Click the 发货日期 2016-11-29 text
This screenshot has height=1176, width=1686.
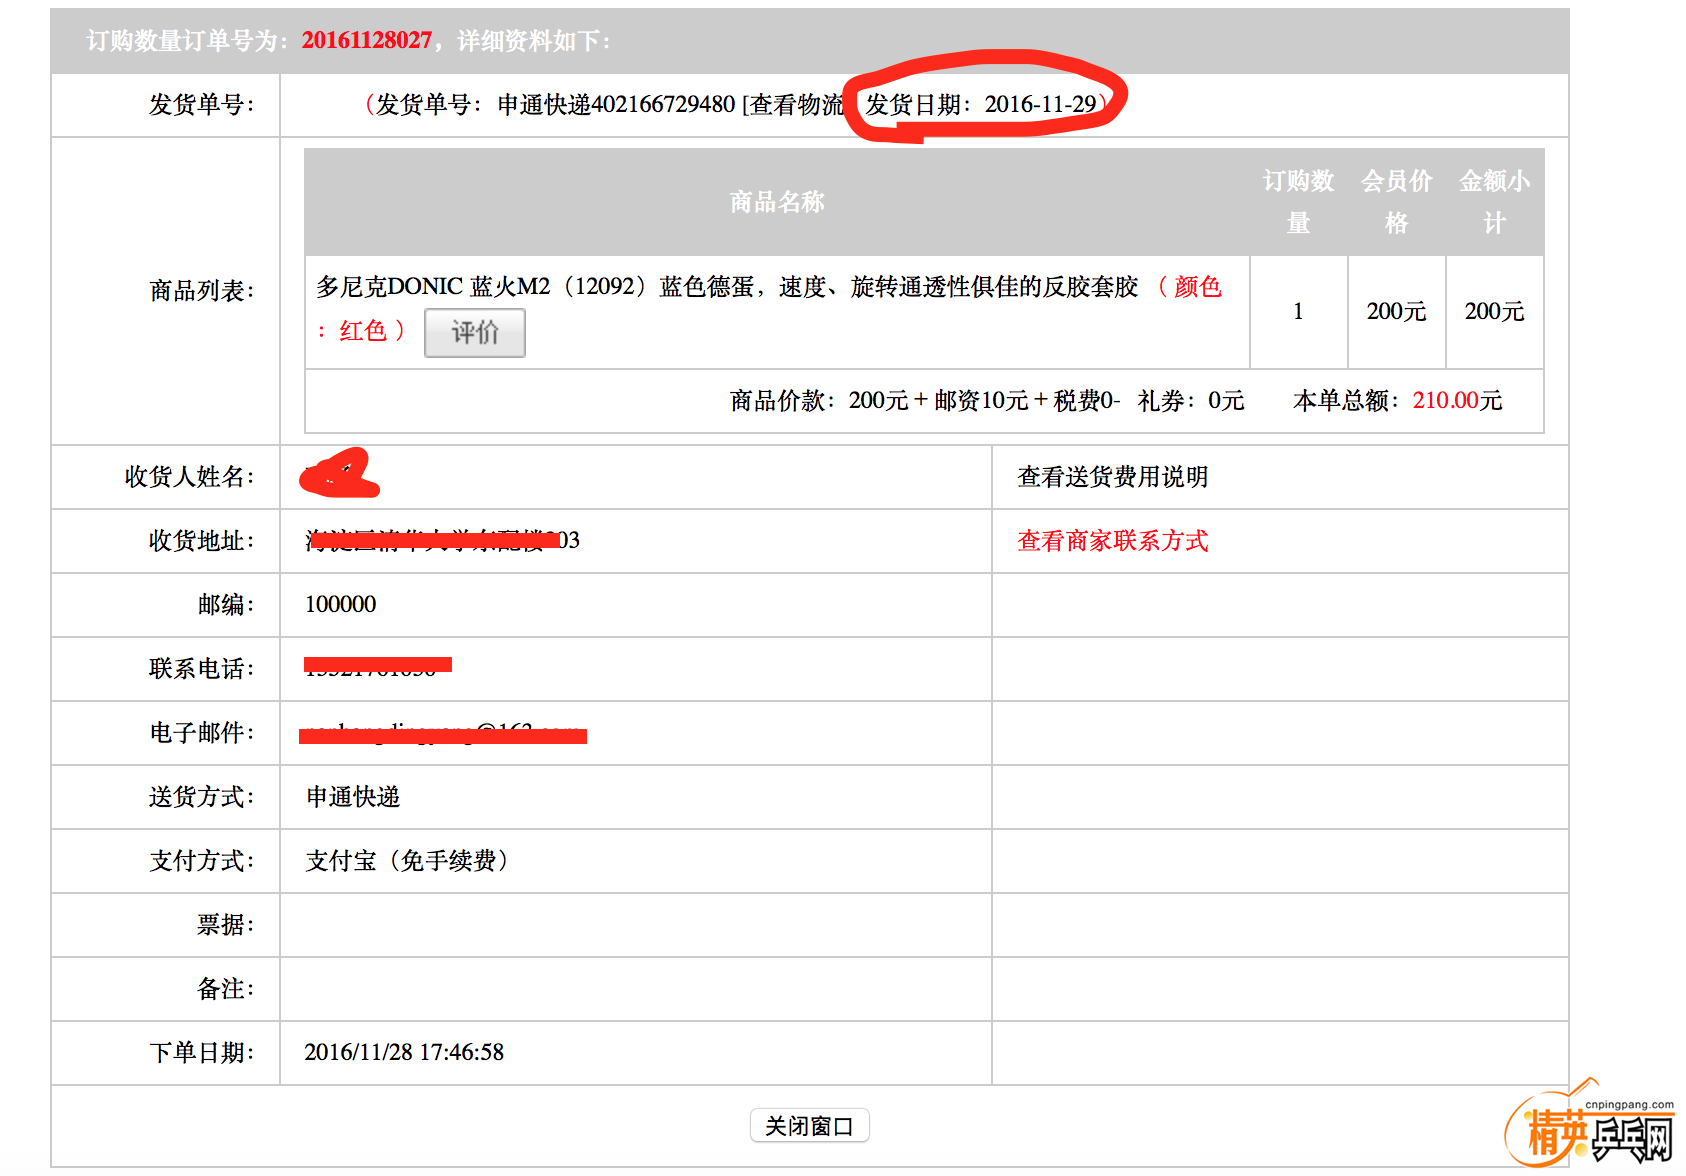(981, 105)
